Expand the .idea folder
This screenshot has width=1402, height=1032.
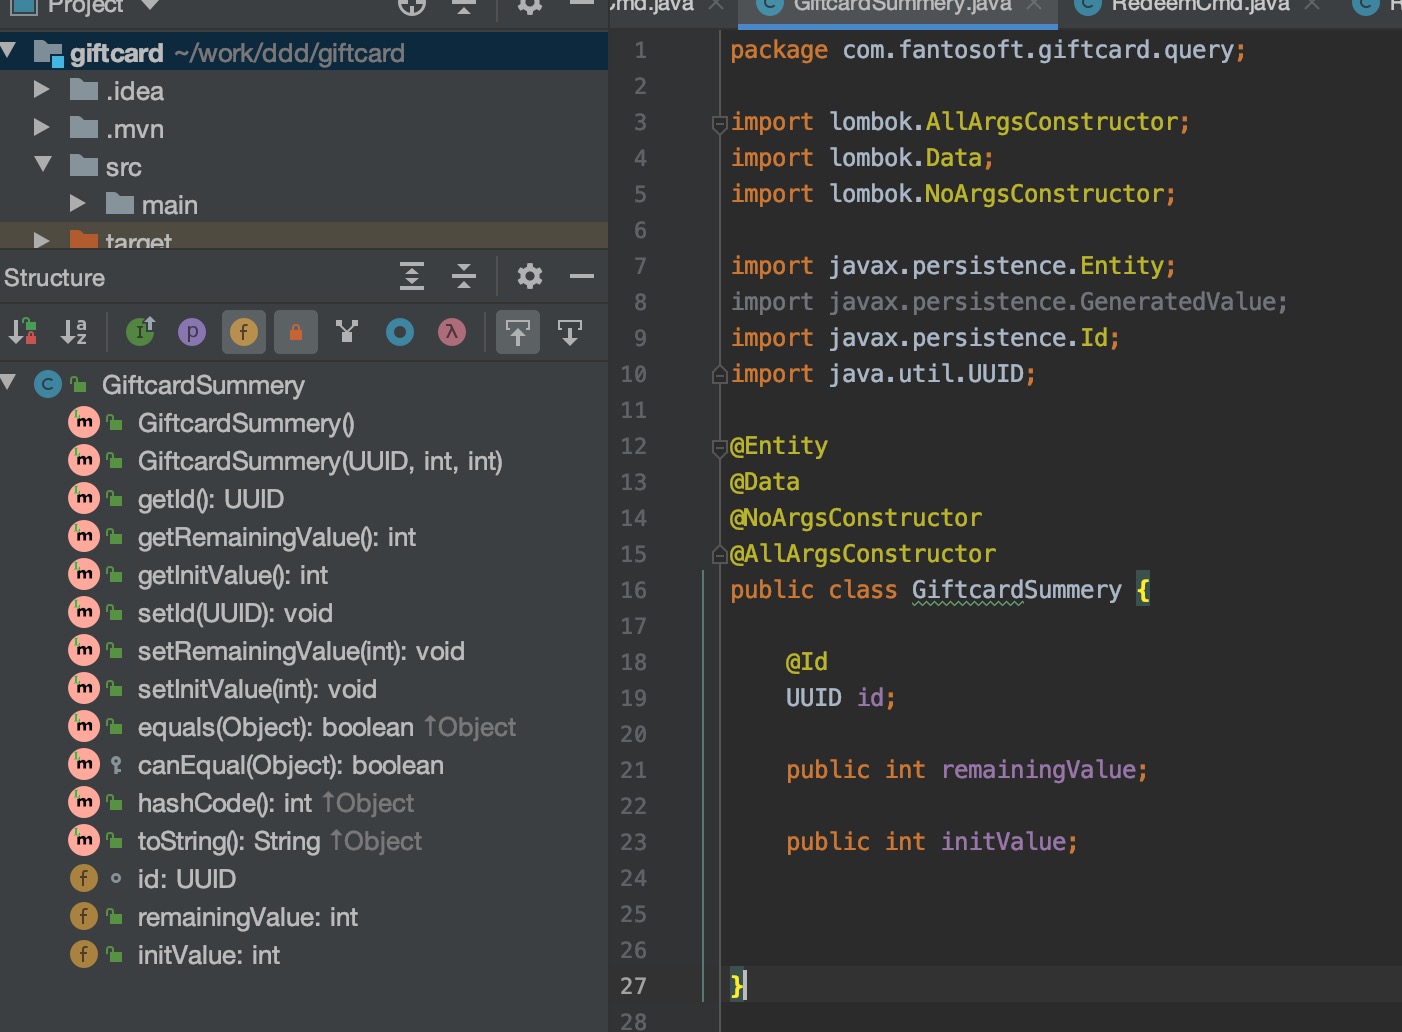[41, 90]
